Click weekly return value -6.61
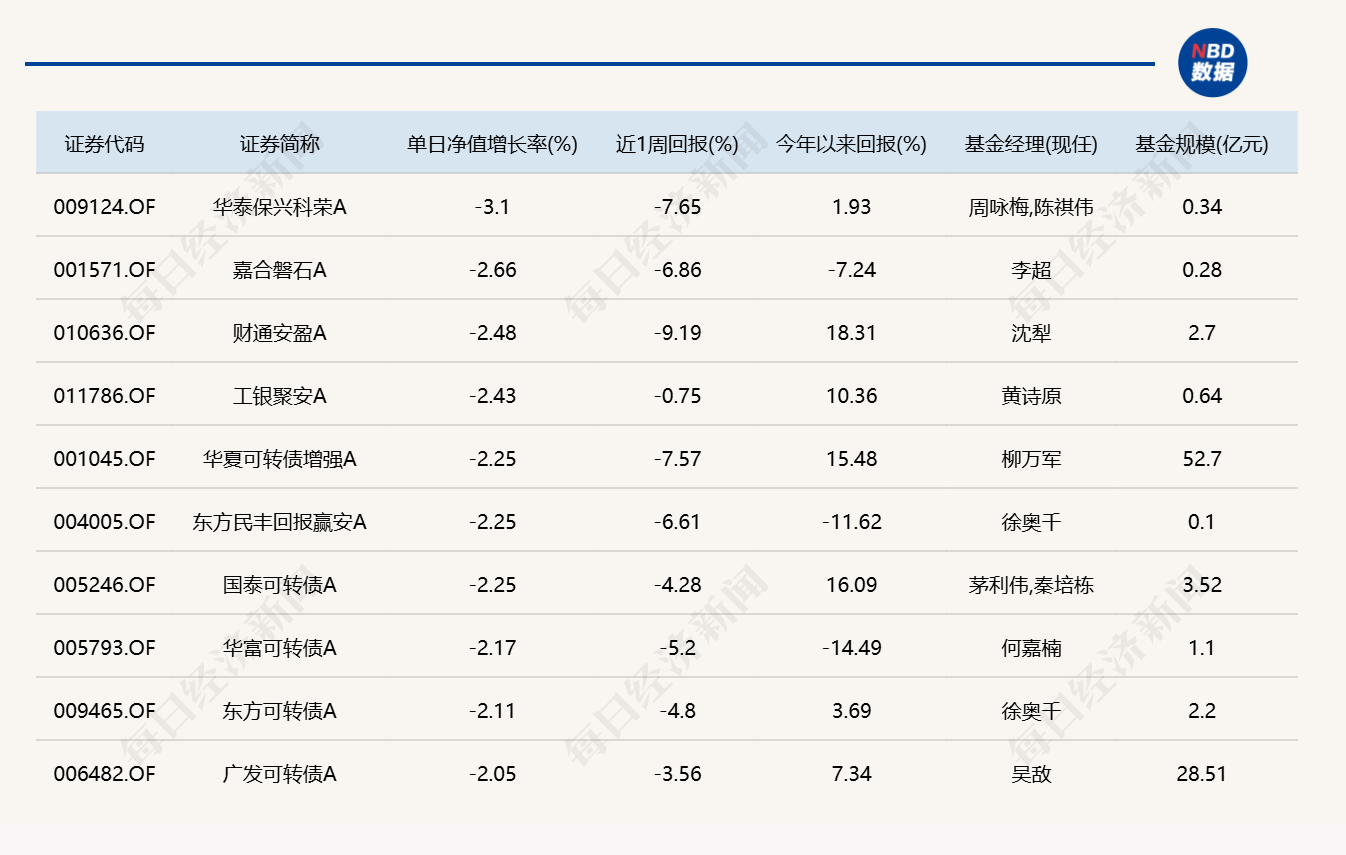Image resolution: width=1346 pixels, height=855 pixels. pos(677,522)
